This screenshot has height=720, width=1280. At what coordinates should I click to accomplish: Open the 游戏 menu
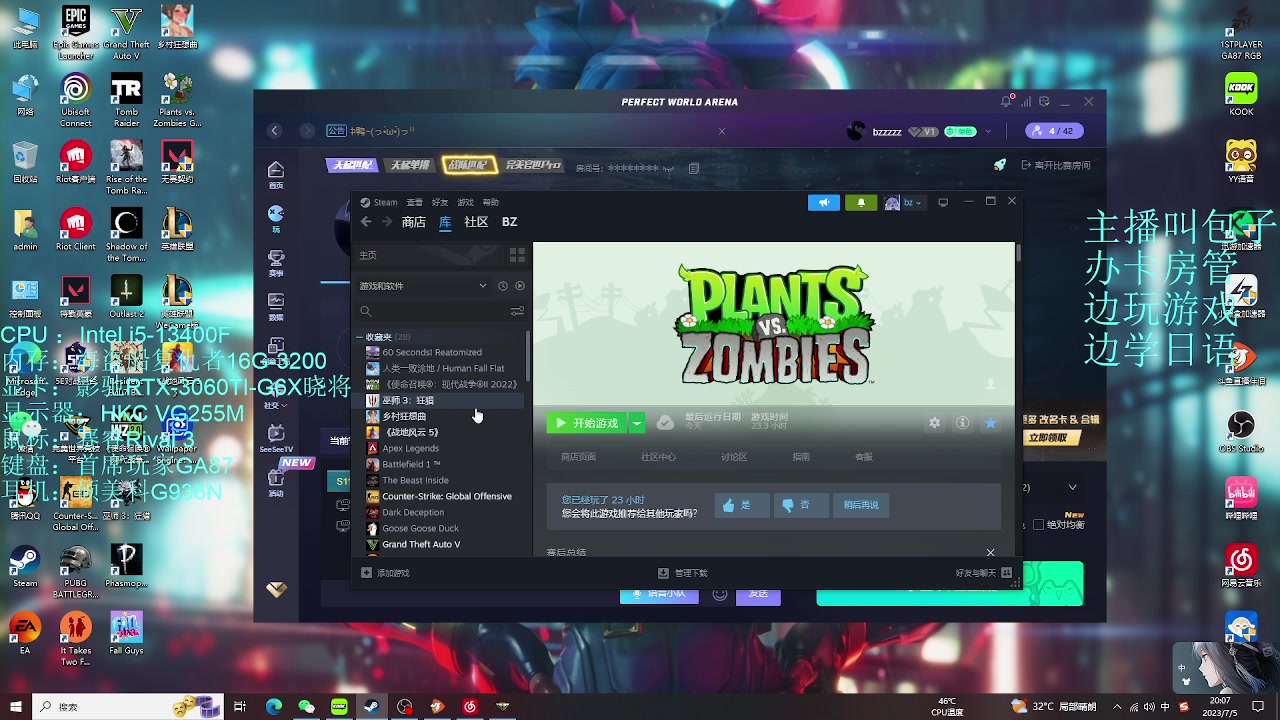(465, 202)
